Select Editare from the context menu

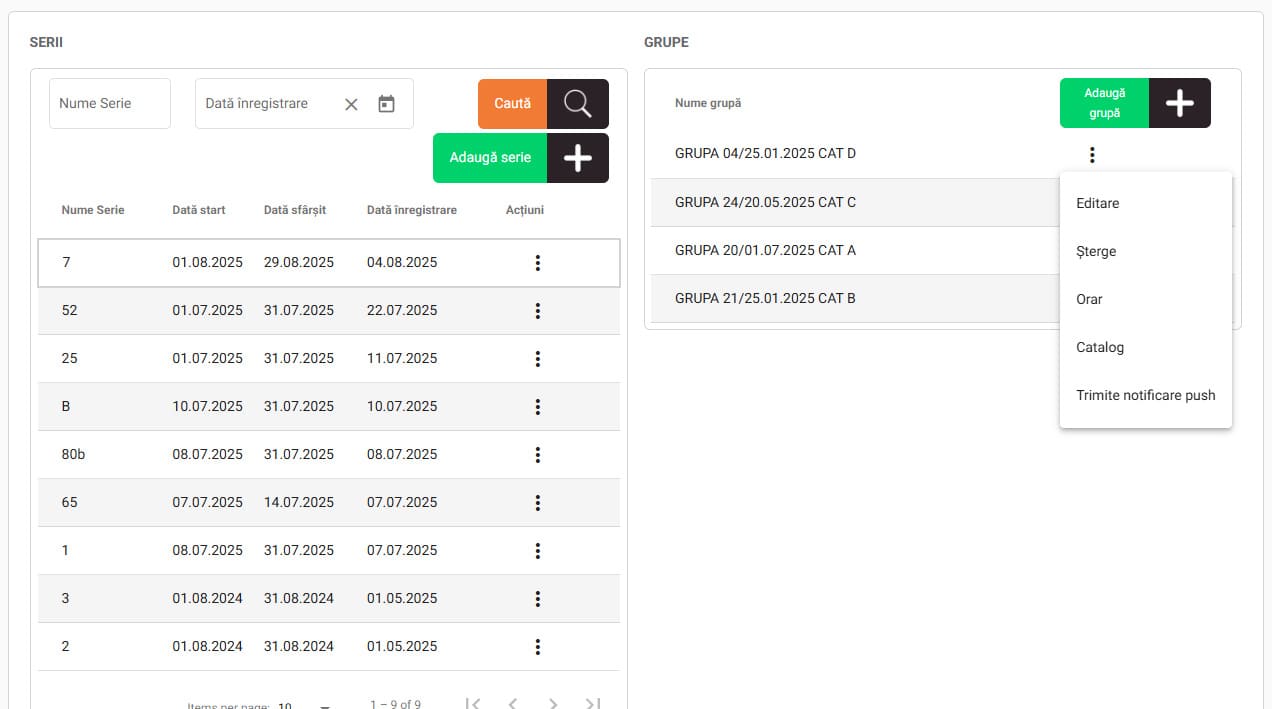click(1097, 203)
